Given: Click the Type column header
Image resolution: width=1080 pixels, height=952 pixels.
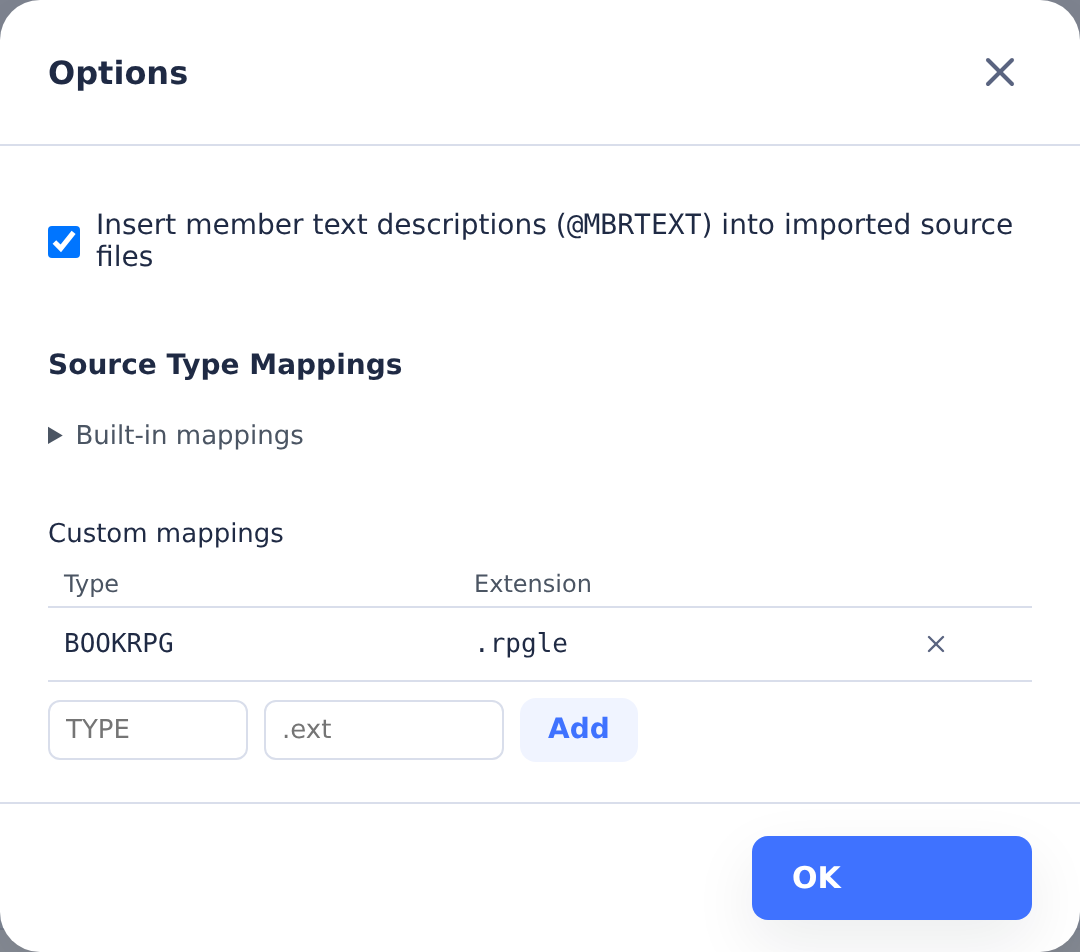Looking at the screenshot, I should click(x=91, y=584).
